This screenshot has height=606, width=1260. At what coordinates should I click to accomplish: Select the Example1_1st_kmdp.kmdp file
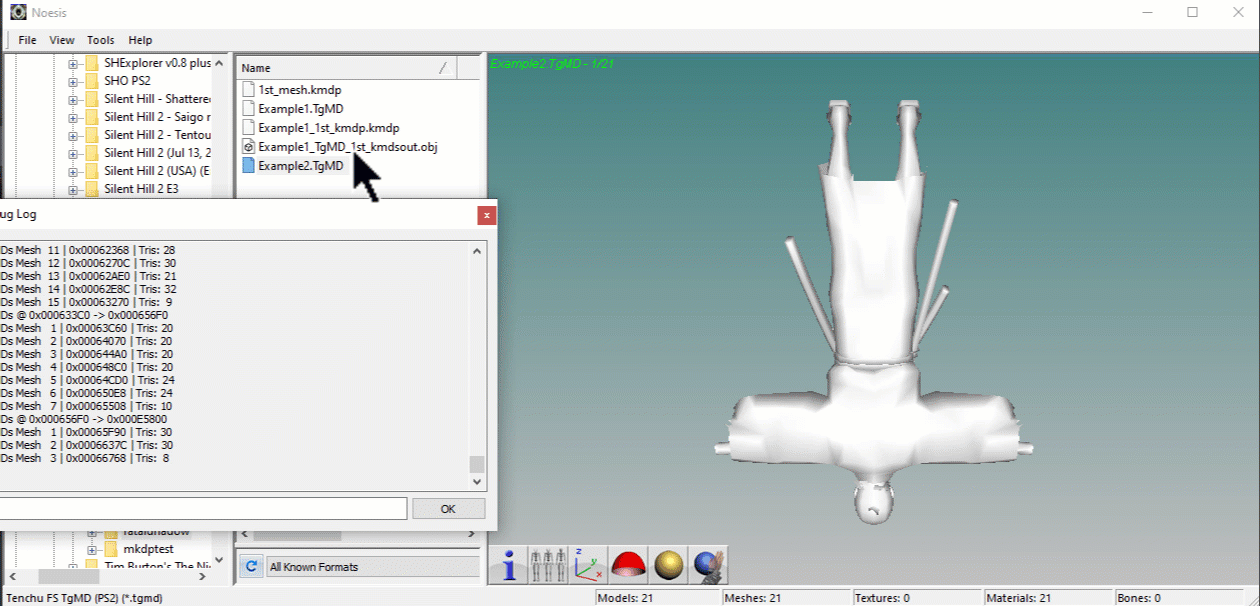[x=328, y=128]
